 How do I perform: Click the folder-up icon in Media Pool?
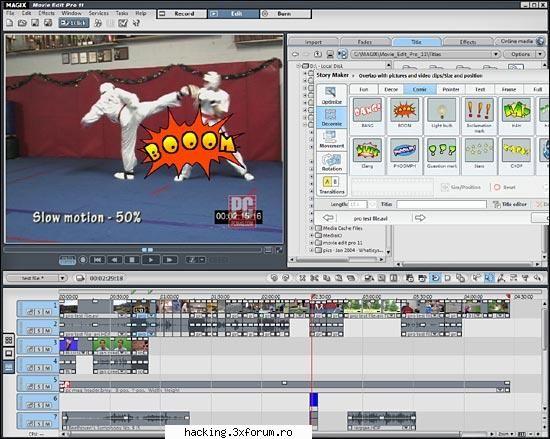click(318, 54)
